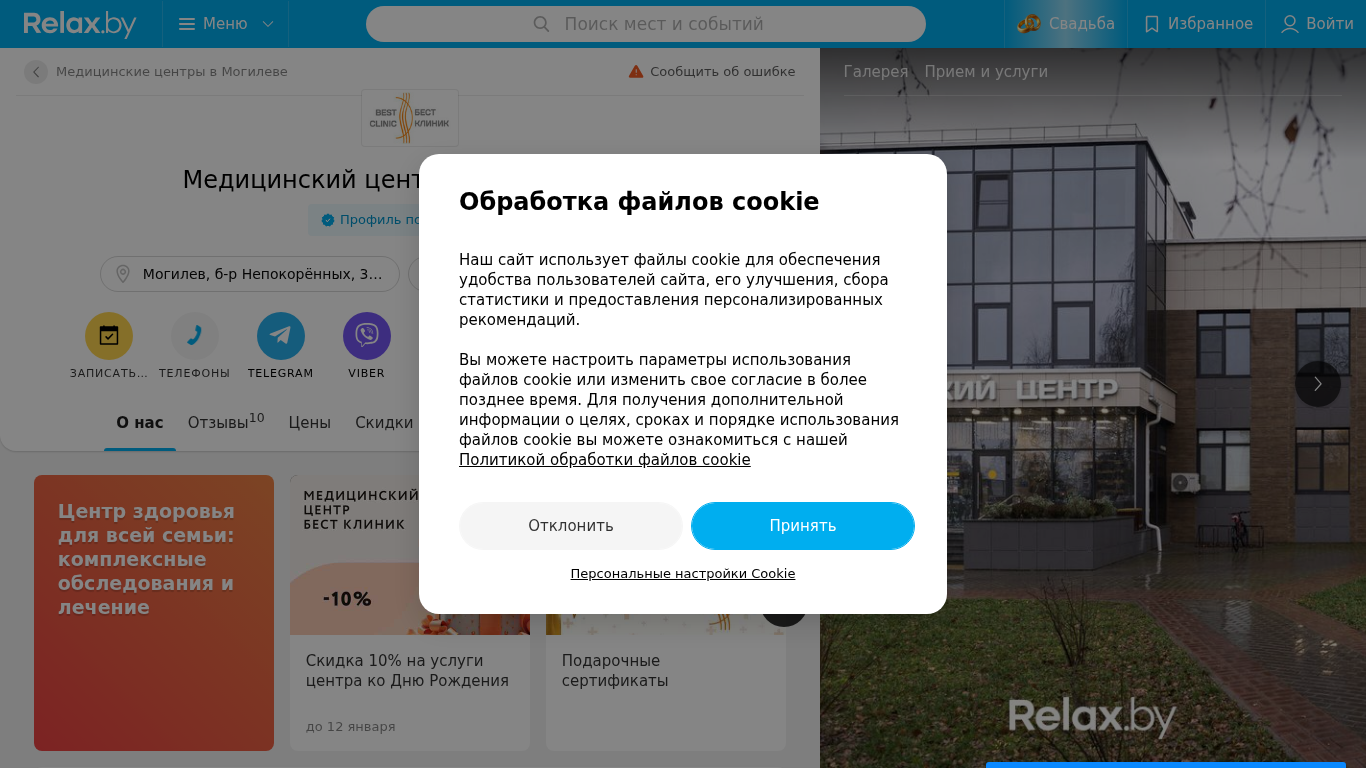Open Политикой обработки файлов cookie link
Image resolution: width=1366 pixels, height=768 pixels.
[x=605, y=460]
